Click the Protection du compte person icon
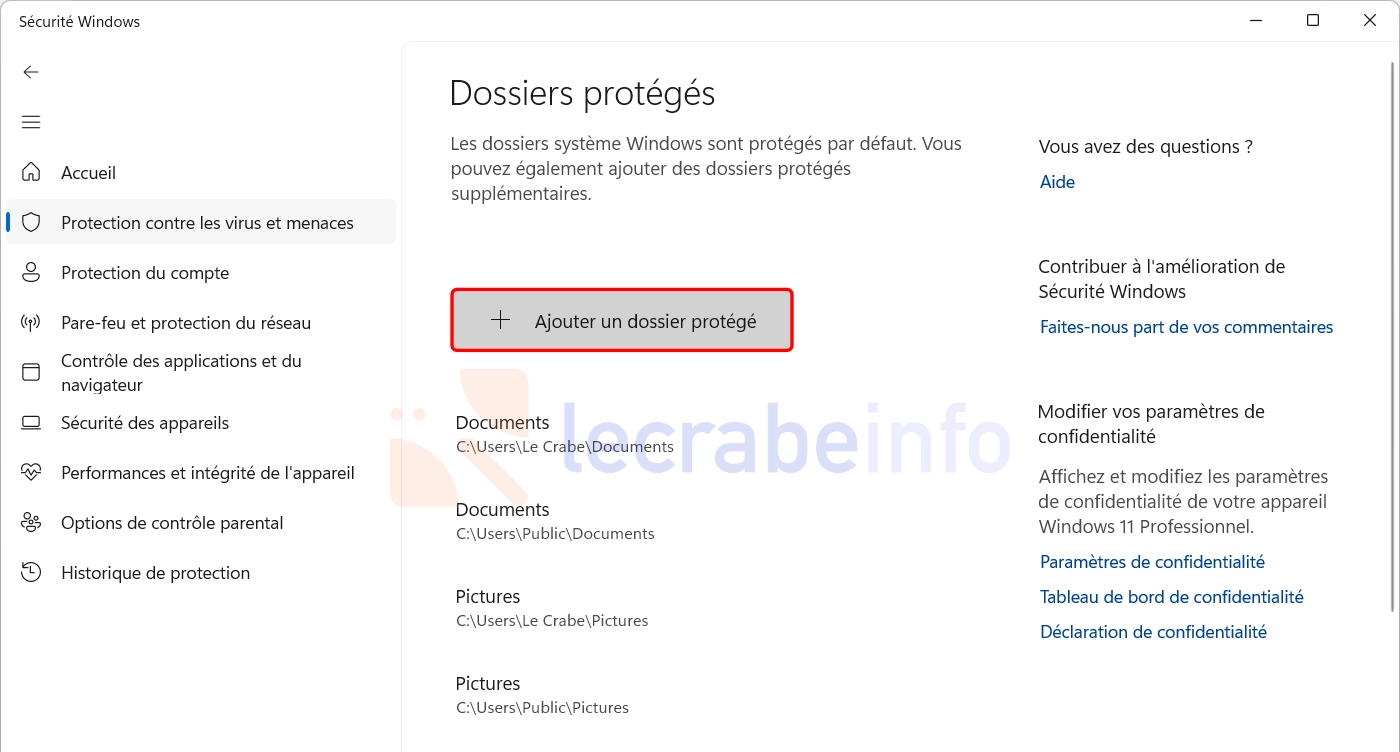This screenshot has height=752, width=1400. point(31,272)
